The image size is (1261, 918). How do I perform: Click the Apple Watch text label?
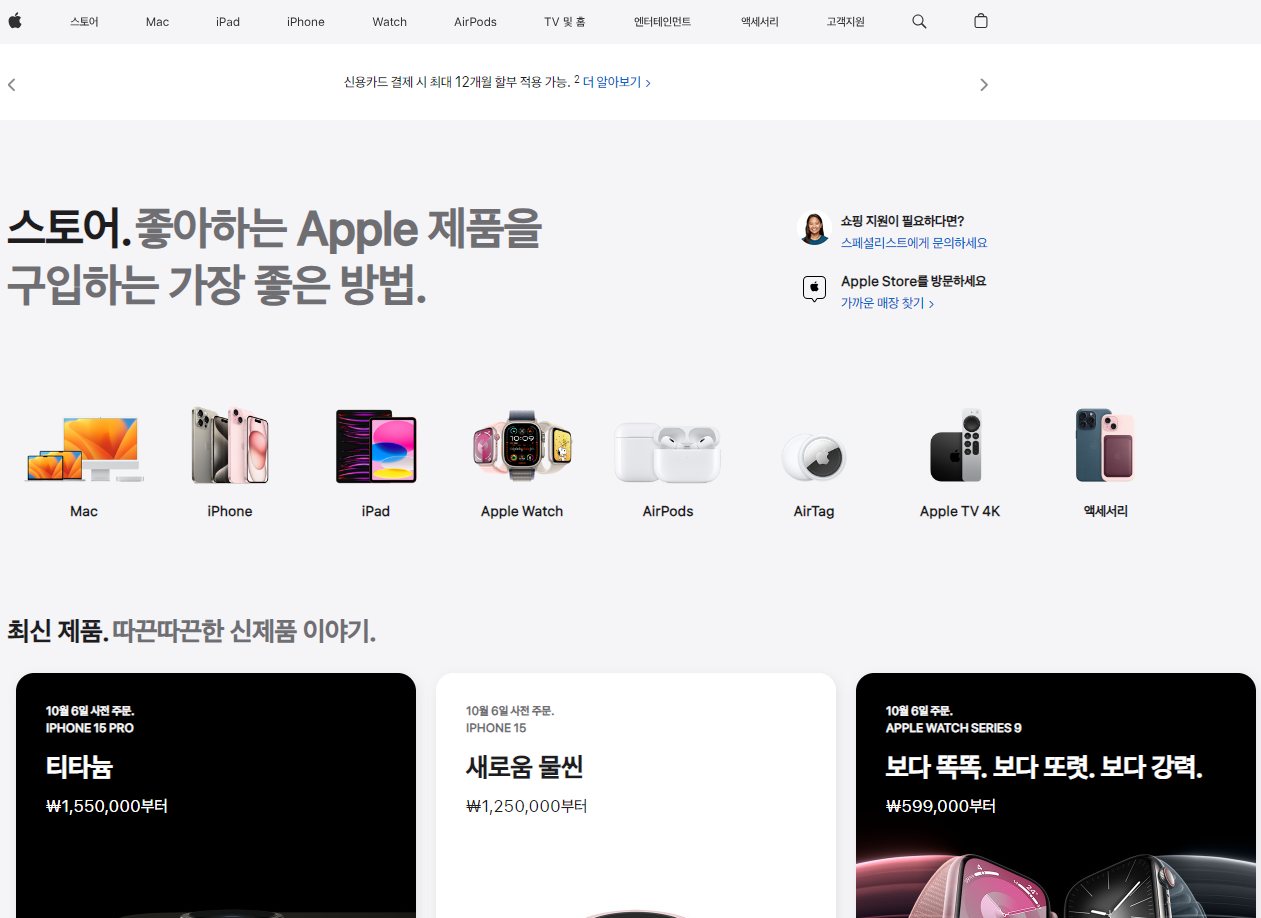pyautogui.click(x=522, y=511)
